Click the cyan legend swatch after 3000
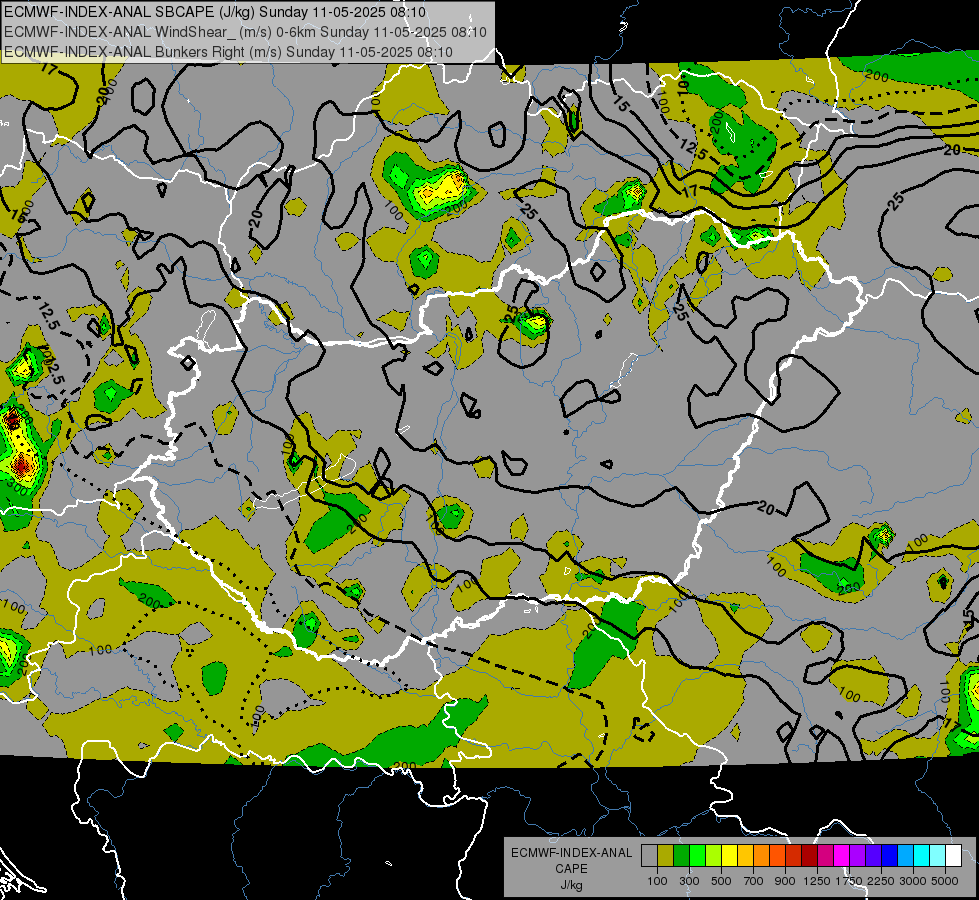The height and width of the screenshot is (900, 979). pyautogui.click(x=922, y=856)
